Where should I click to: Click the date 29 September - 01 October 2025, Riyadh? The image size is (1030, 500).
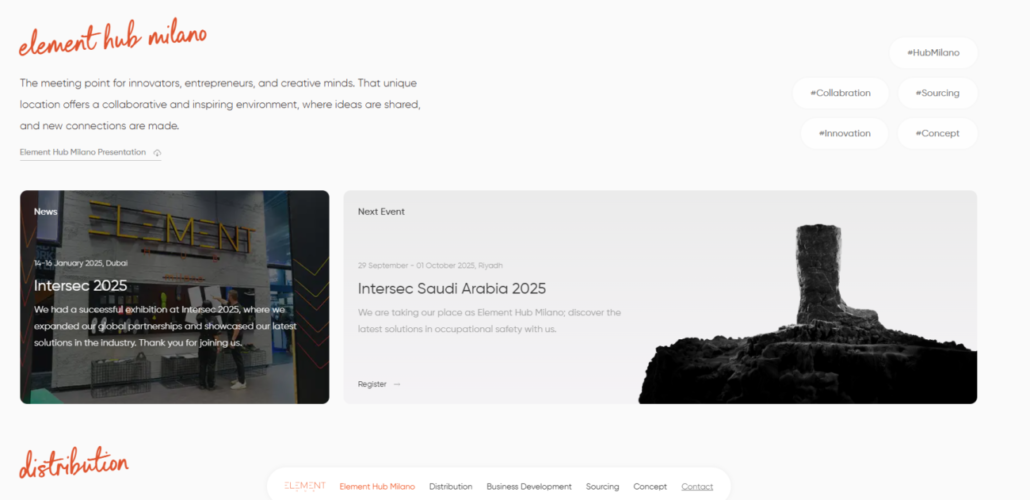pos(430,265)
